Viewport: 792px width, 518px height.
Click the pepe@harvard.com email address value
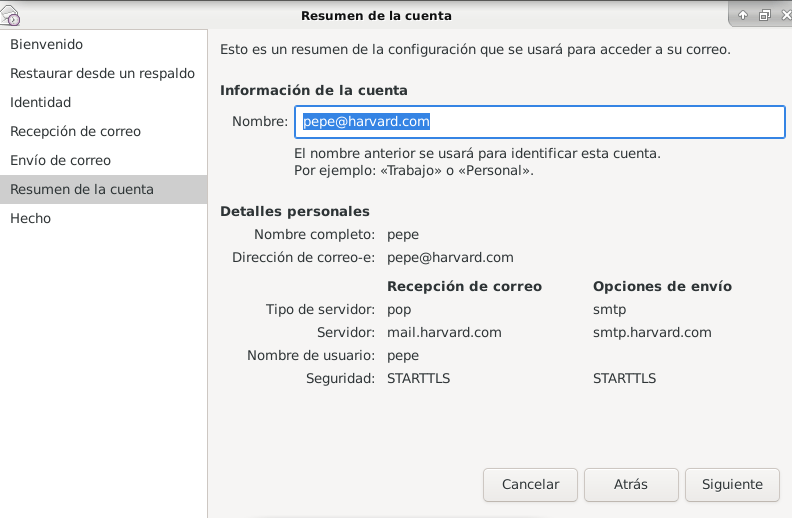click(450, 258)
